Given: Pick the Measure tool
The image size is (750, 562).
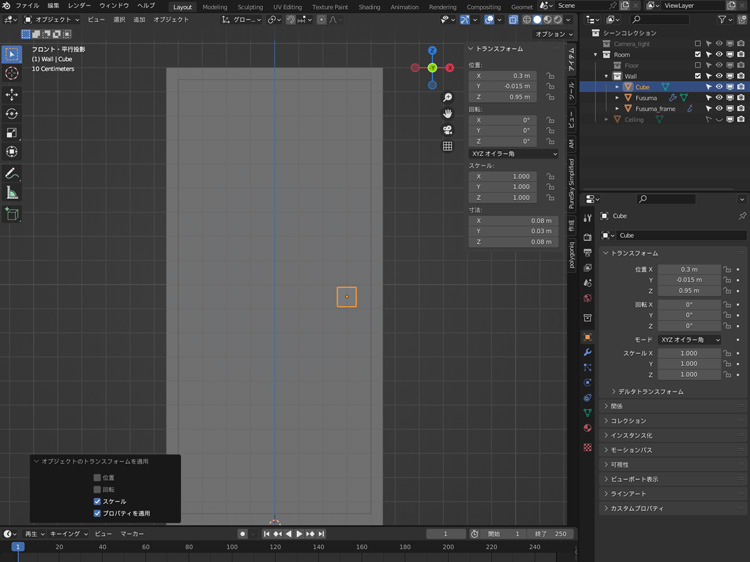Looking at the screenshot, I should coord(12,192).
